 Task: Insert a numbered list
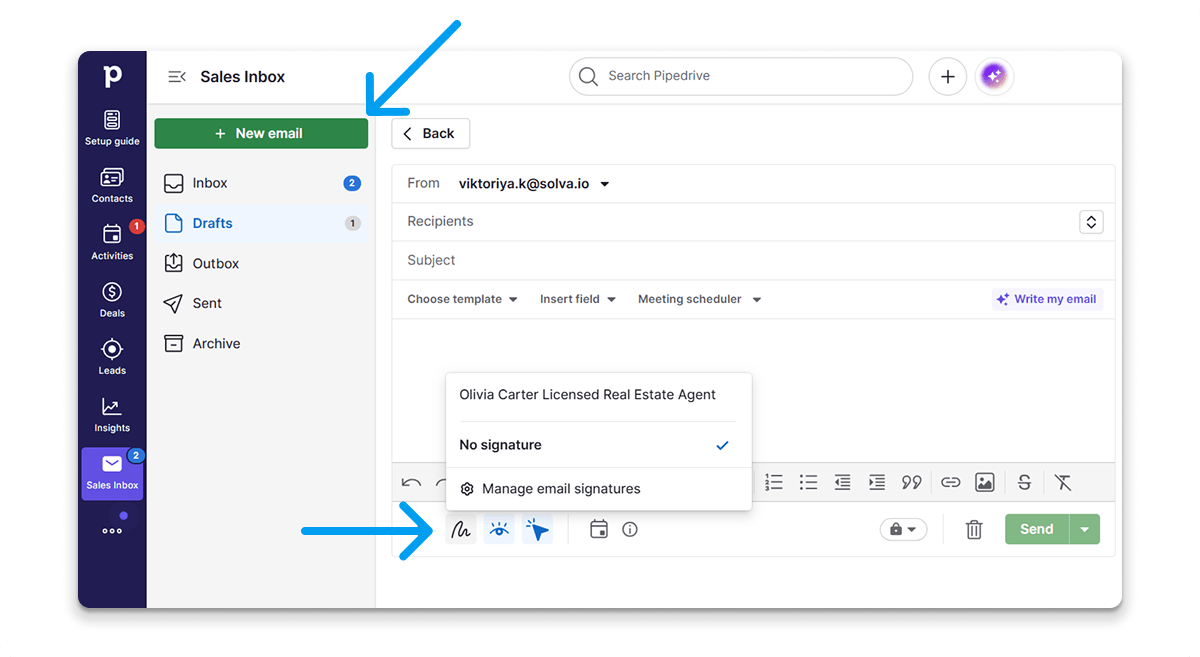pyautogui.click(x=774, y=483)
